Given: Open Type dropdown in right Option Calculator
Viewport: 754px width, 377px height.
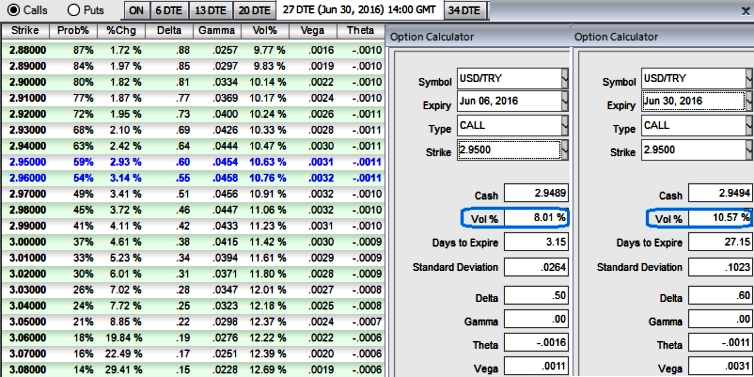Looking at the screenshot, I should pos(749,126).
